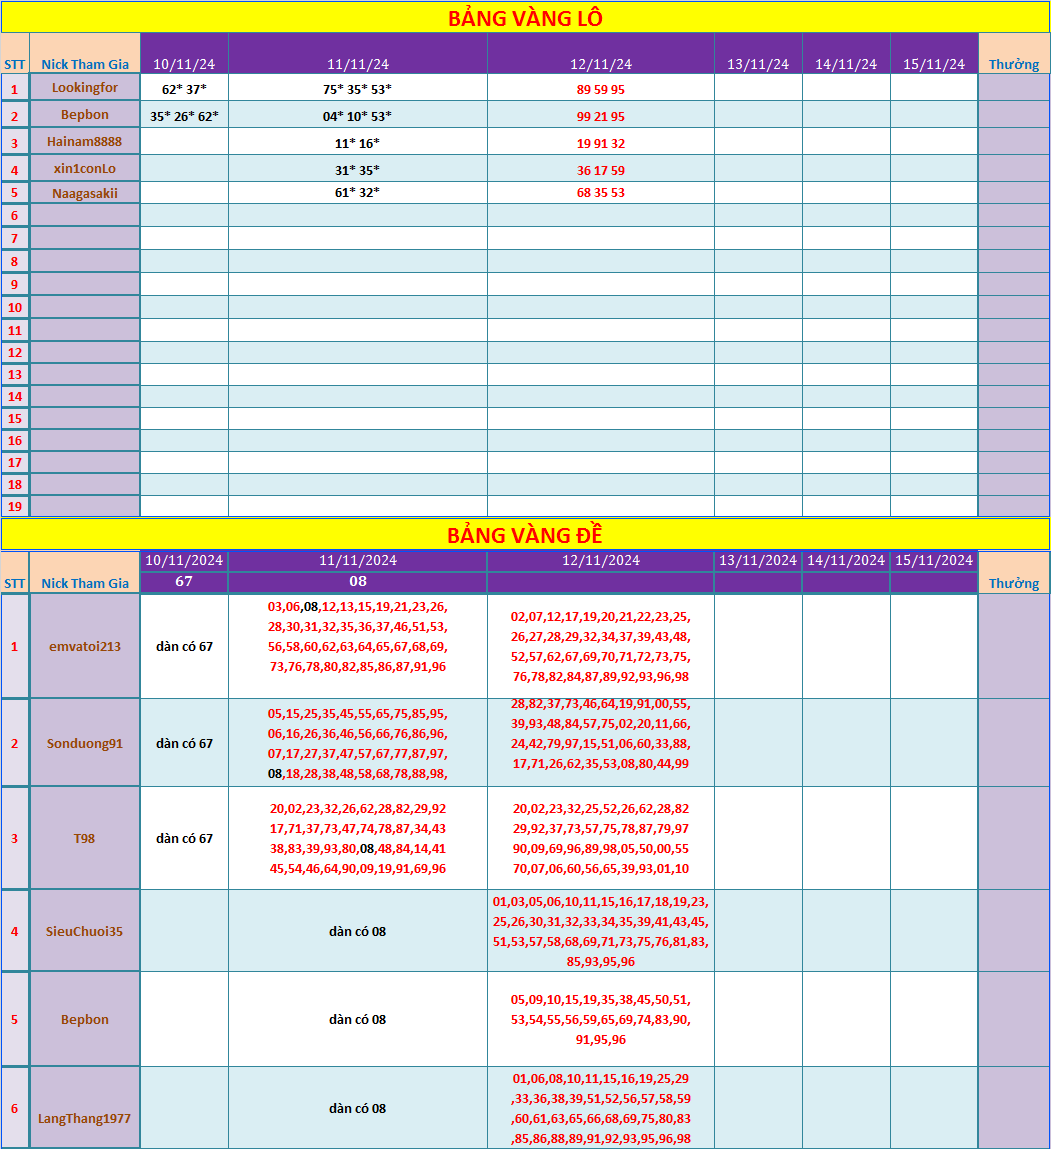Viewport: 1051px width, 1149px height.
Task: Select the red cell '68 35 53'
Action: 601,193
